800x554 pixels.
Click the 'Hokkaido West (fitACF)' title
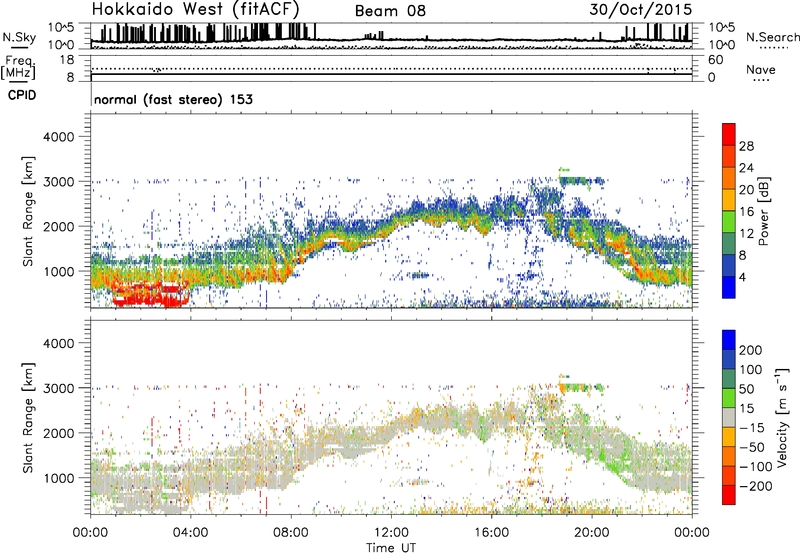pyautogui.click(x=195, y=9)
